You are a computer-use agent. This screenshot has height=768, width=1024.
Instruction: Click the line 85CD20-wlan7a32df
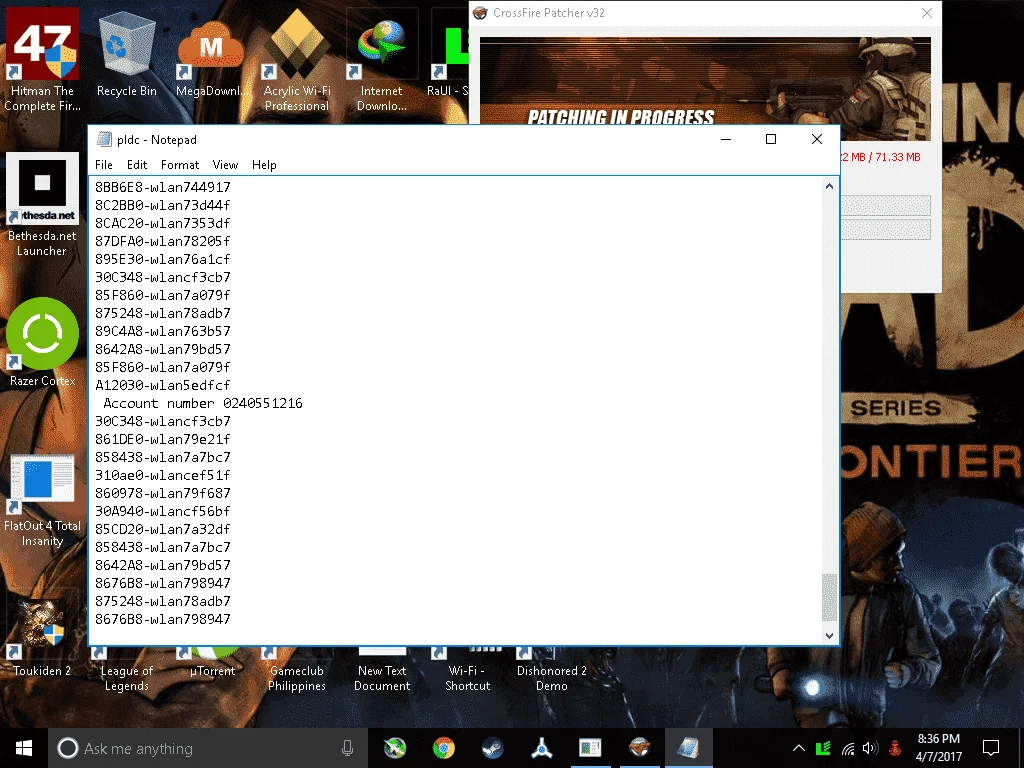163,530
